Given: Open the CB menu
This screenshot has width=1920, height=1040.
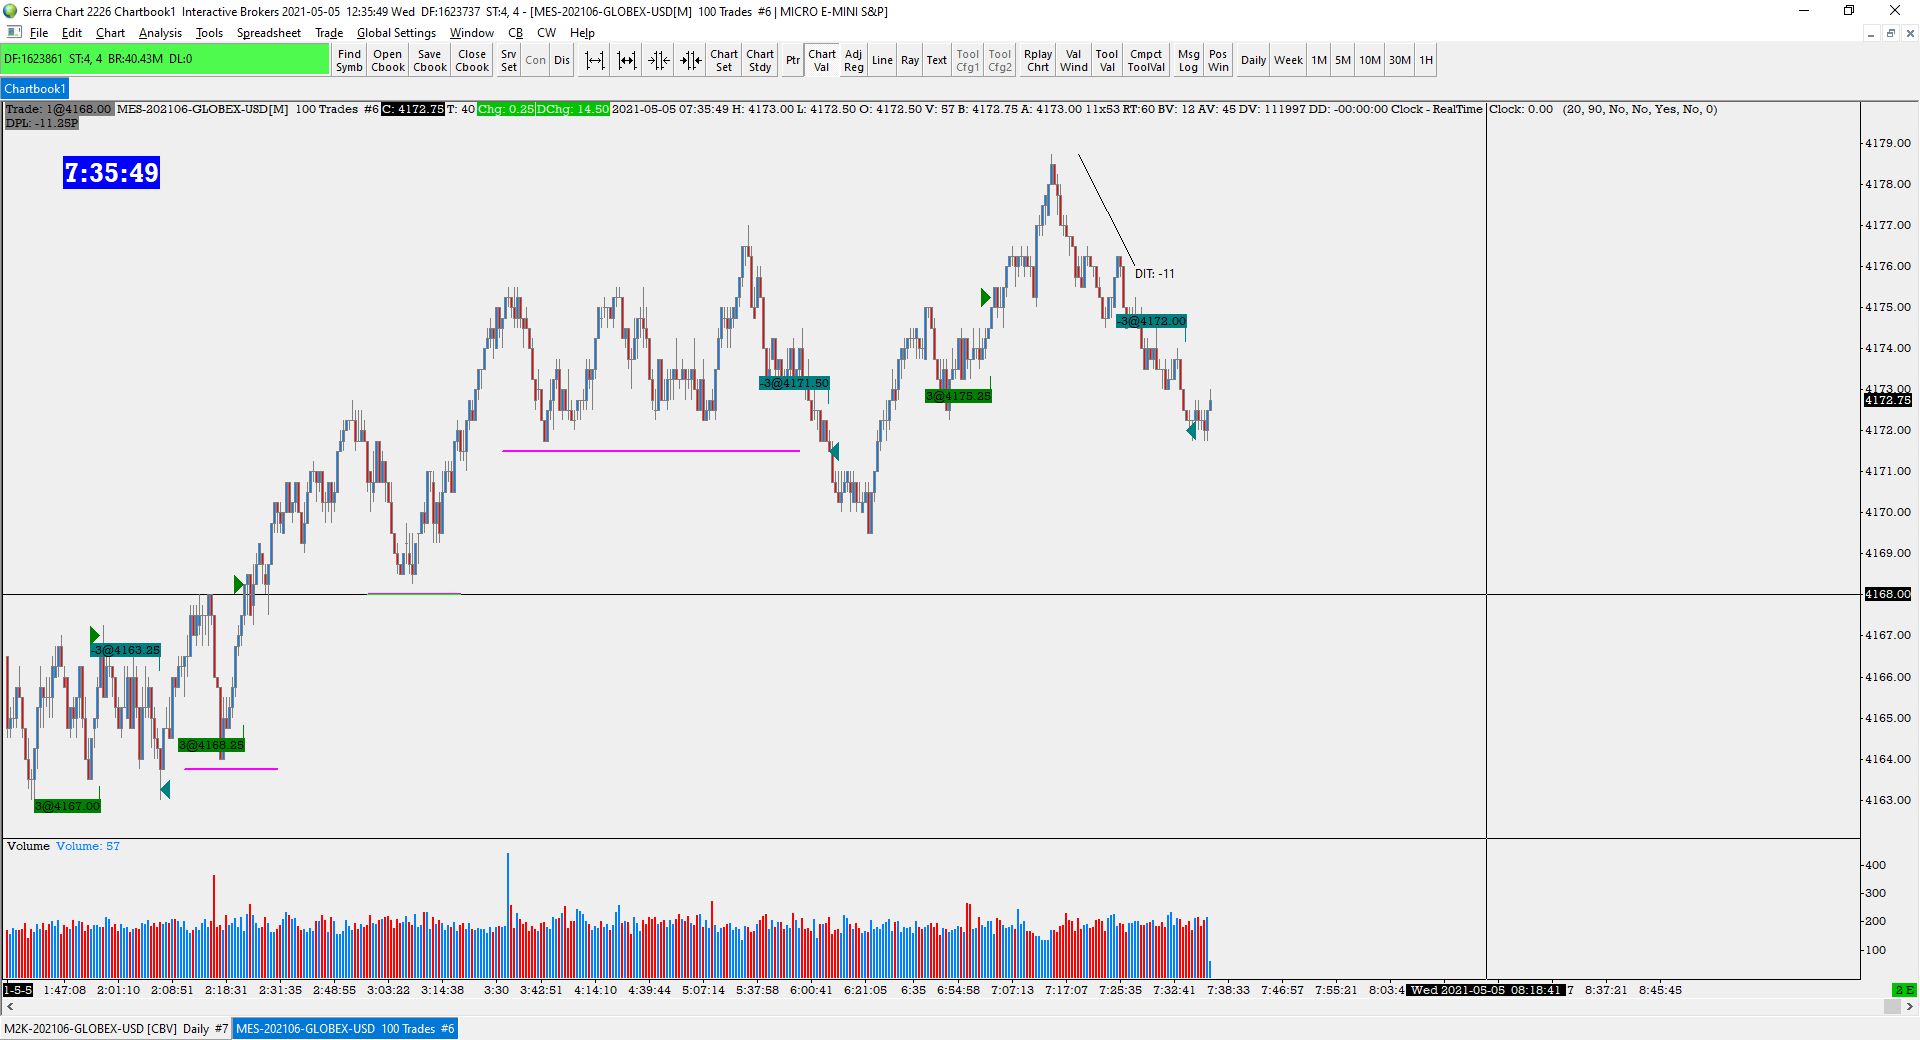Looking at the screenshot, I should (516, 33).
